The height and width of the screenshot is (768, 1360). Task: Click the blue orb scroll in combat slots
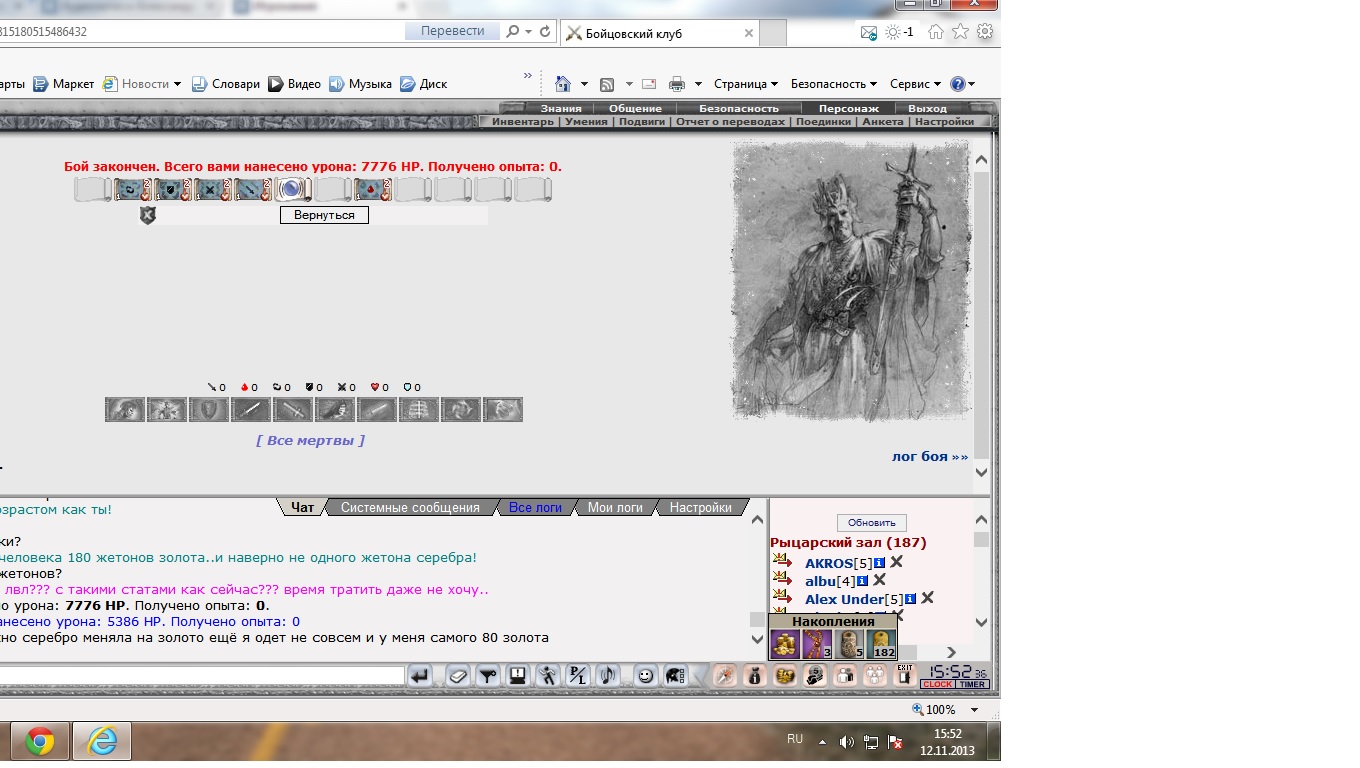click(x=293, y=189)
